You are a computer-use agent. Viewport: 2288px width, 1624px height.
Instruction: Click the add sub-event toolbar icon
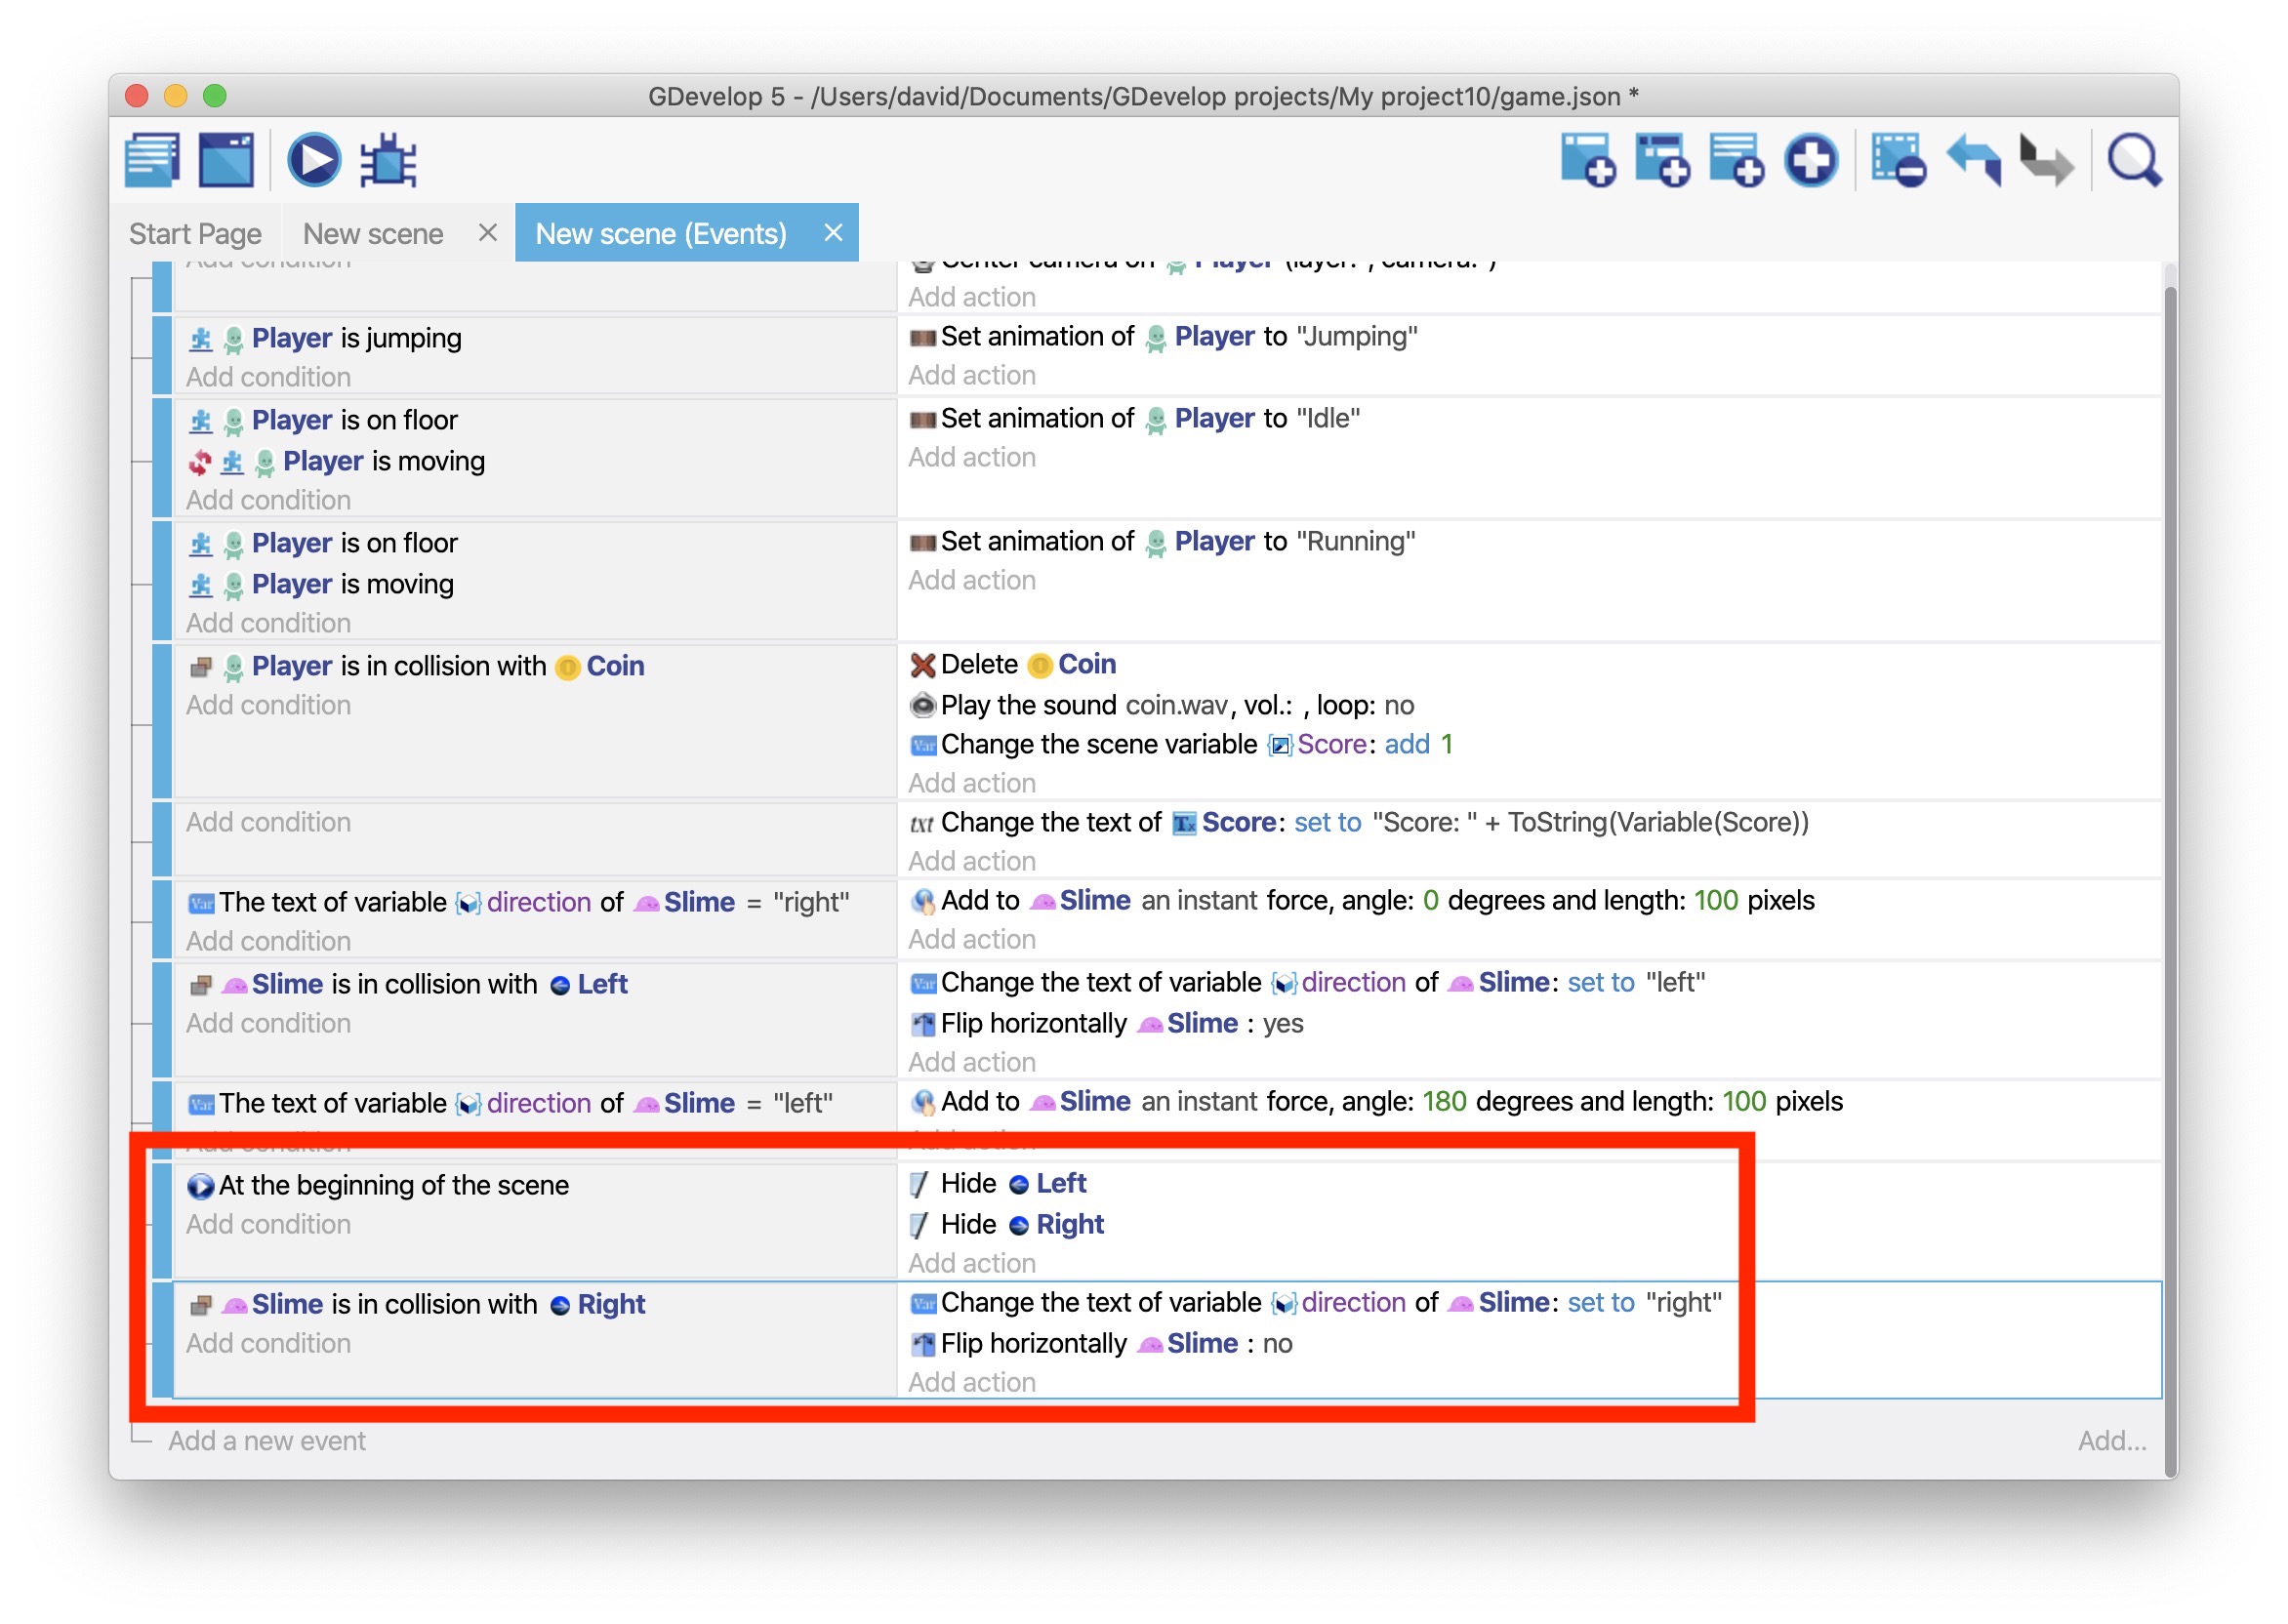[1661, 160]
